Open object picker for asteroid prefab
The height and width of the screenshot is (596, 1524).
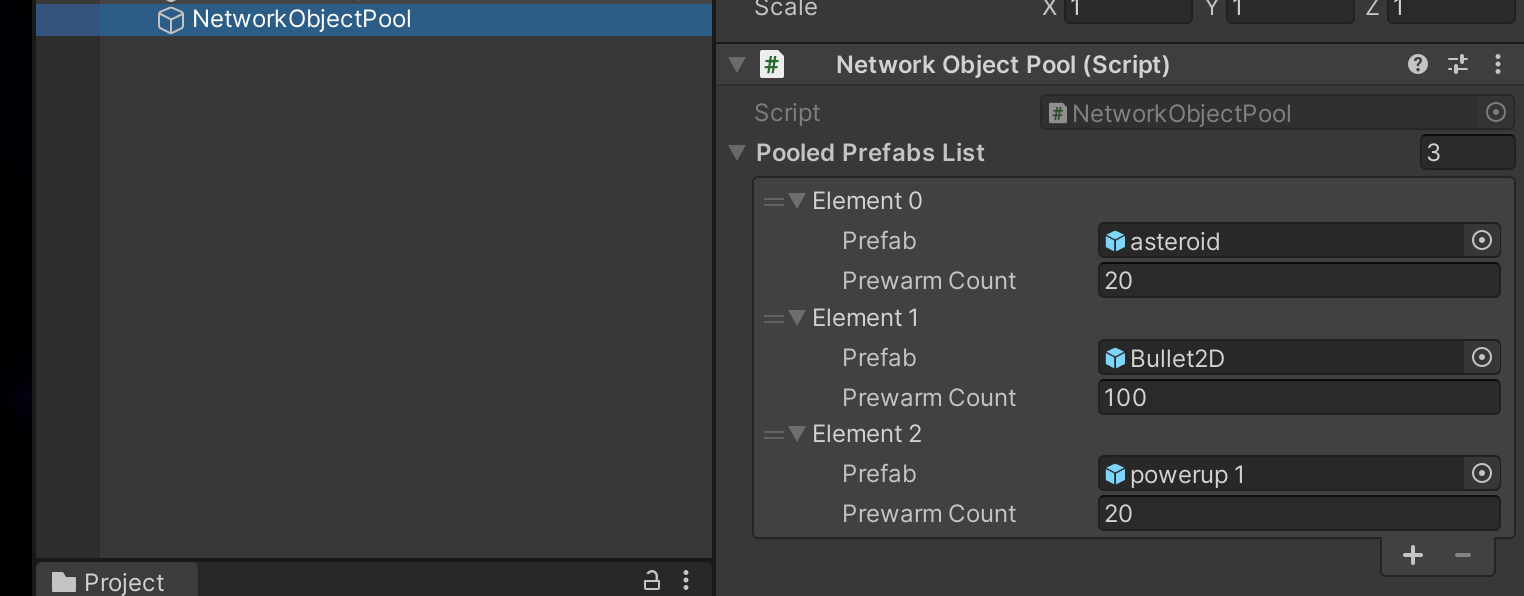click(1482, 241)
